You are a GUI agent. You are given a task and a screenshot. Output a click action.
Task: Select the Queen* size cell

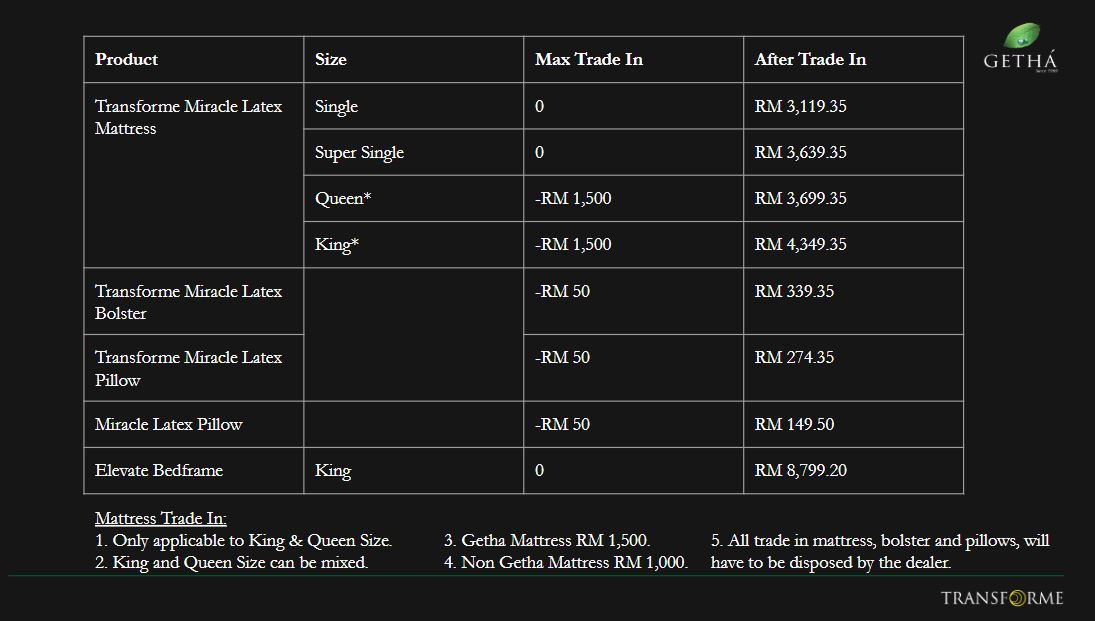click(343, 199)
